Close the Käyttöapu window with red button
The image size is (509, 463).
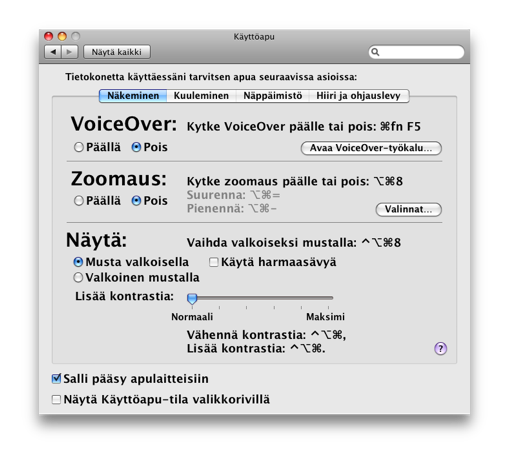click(x=49, y=36)
